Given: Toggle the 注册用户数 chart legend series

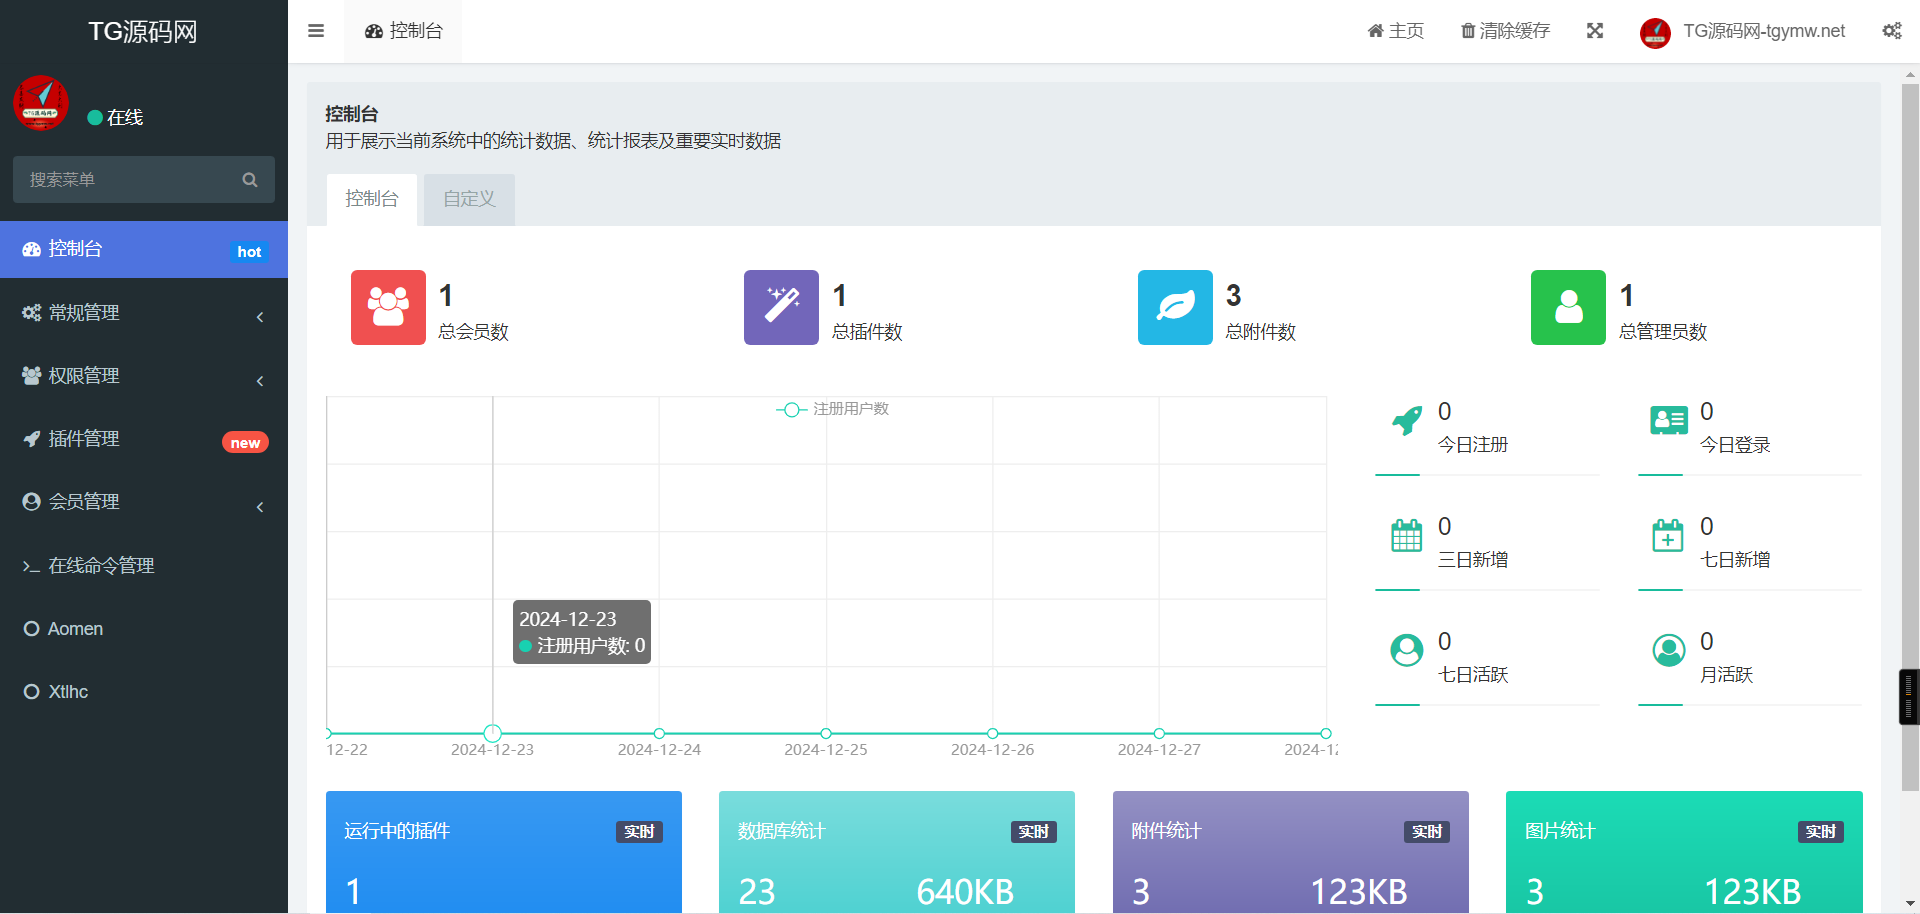Looking at the screenshot, I should (832, 409).
